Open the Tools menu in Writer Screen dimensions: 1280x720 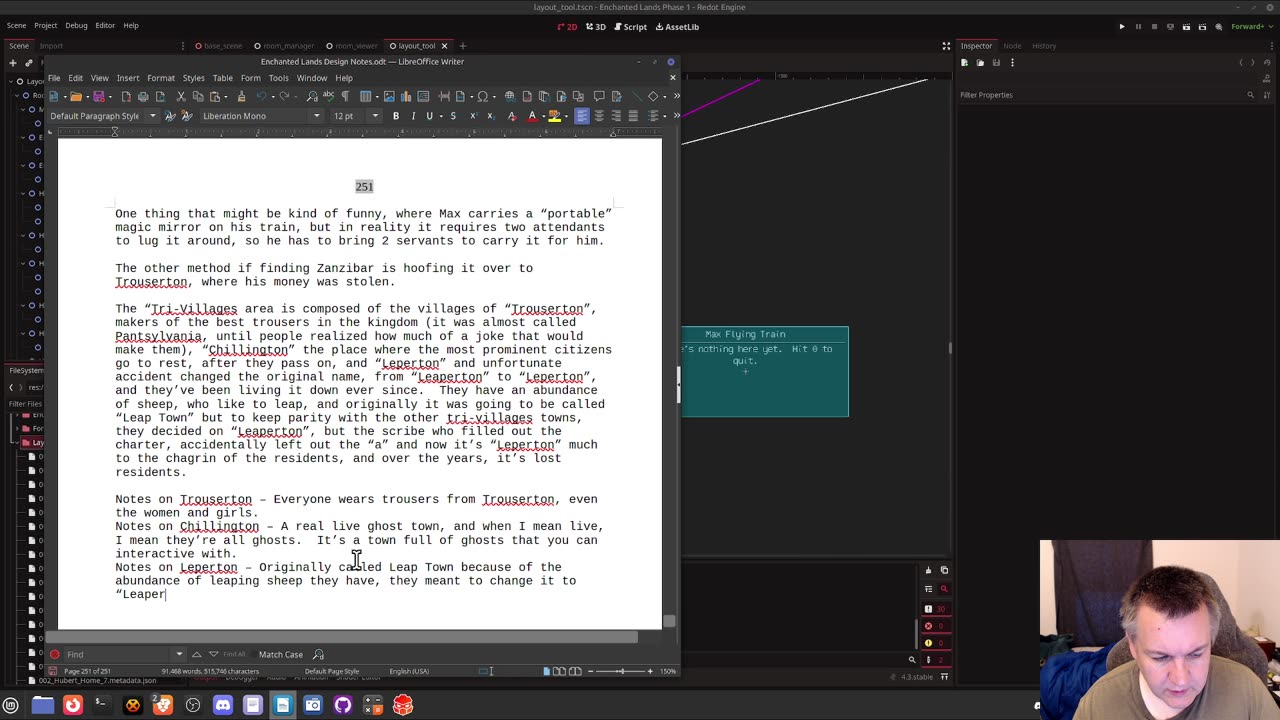pyautogui.click(x=278, y=78)
